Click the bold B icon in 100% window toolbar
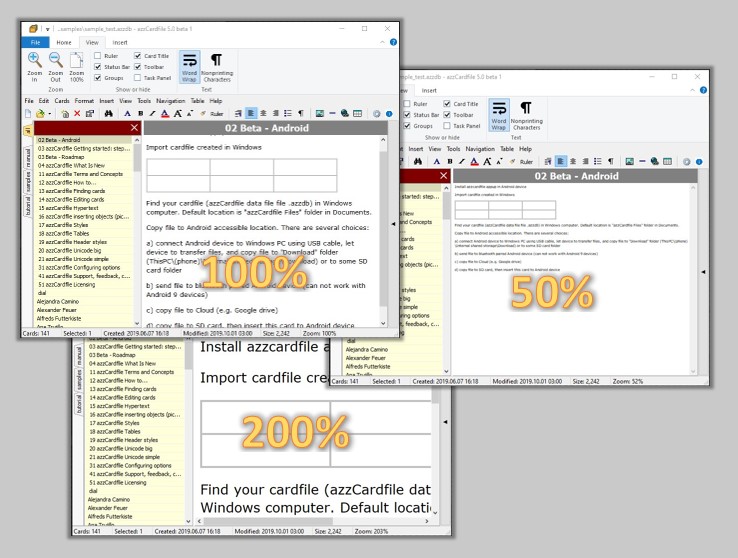 coord(140,113)
